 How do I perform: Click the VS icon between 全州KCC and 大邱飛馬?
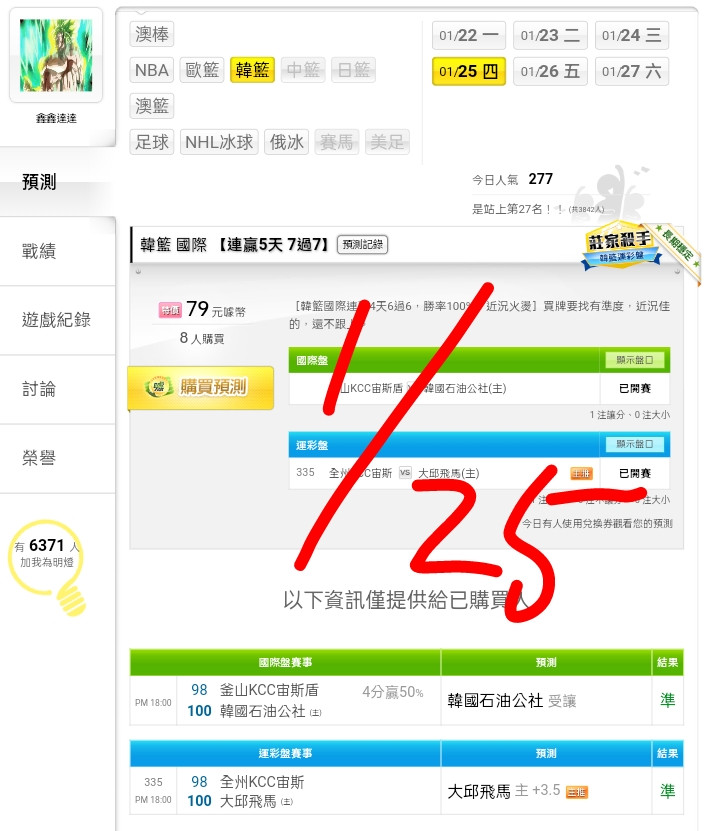(x=405, y=473)
